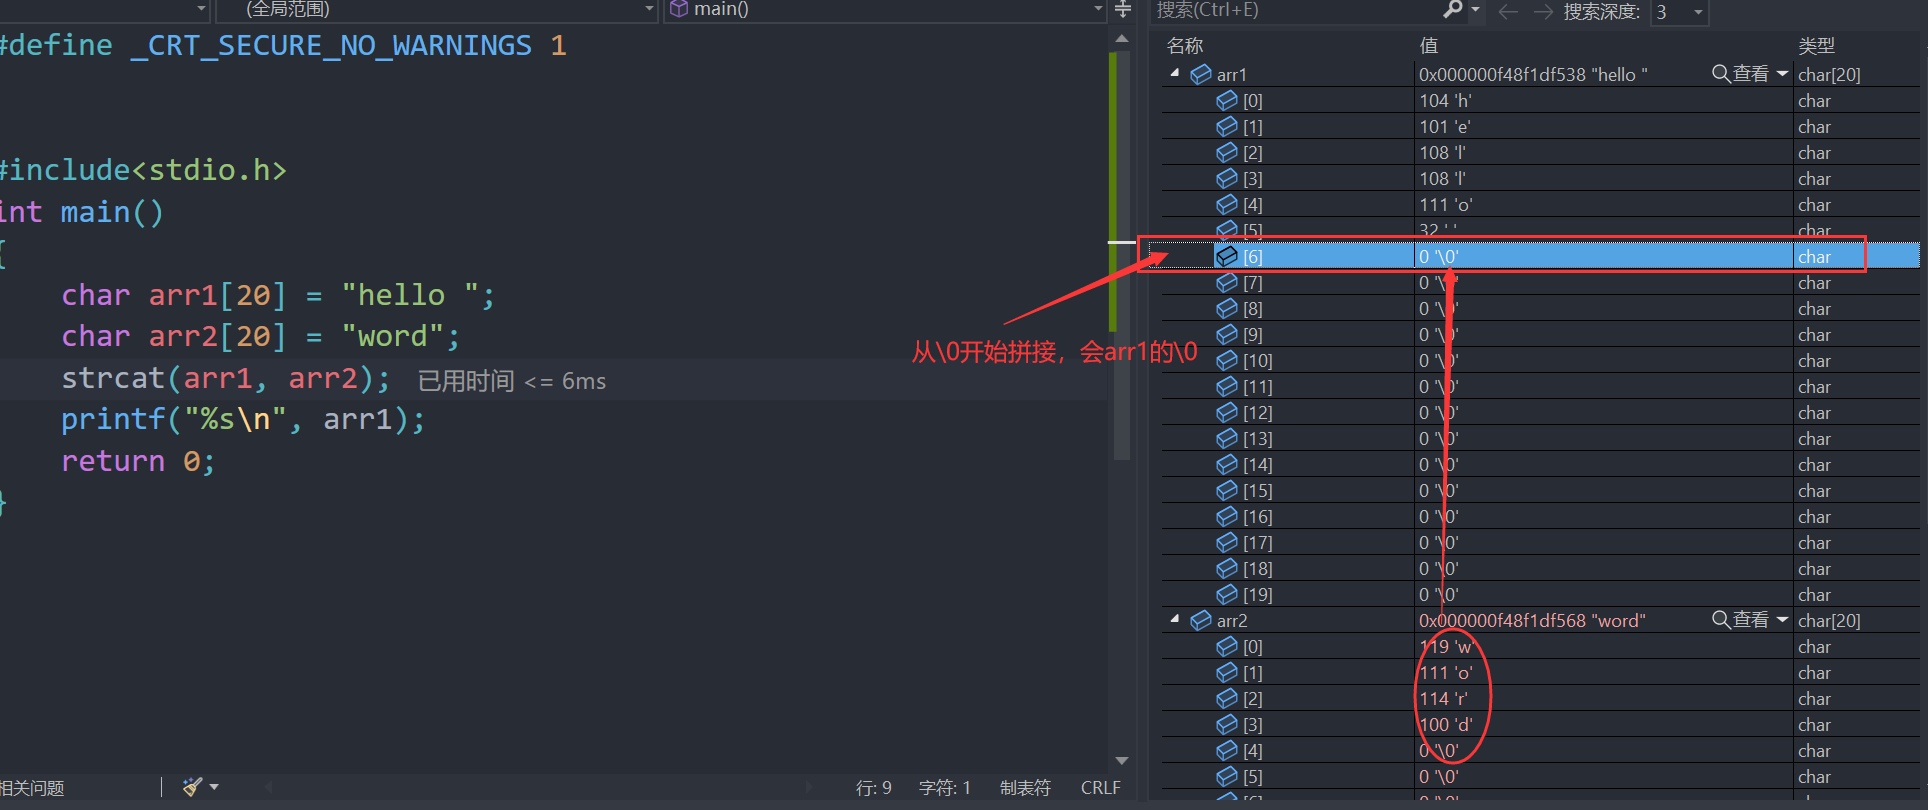
Task: Select arr2 element [5] icon
Action: [x=1227, y=776]
